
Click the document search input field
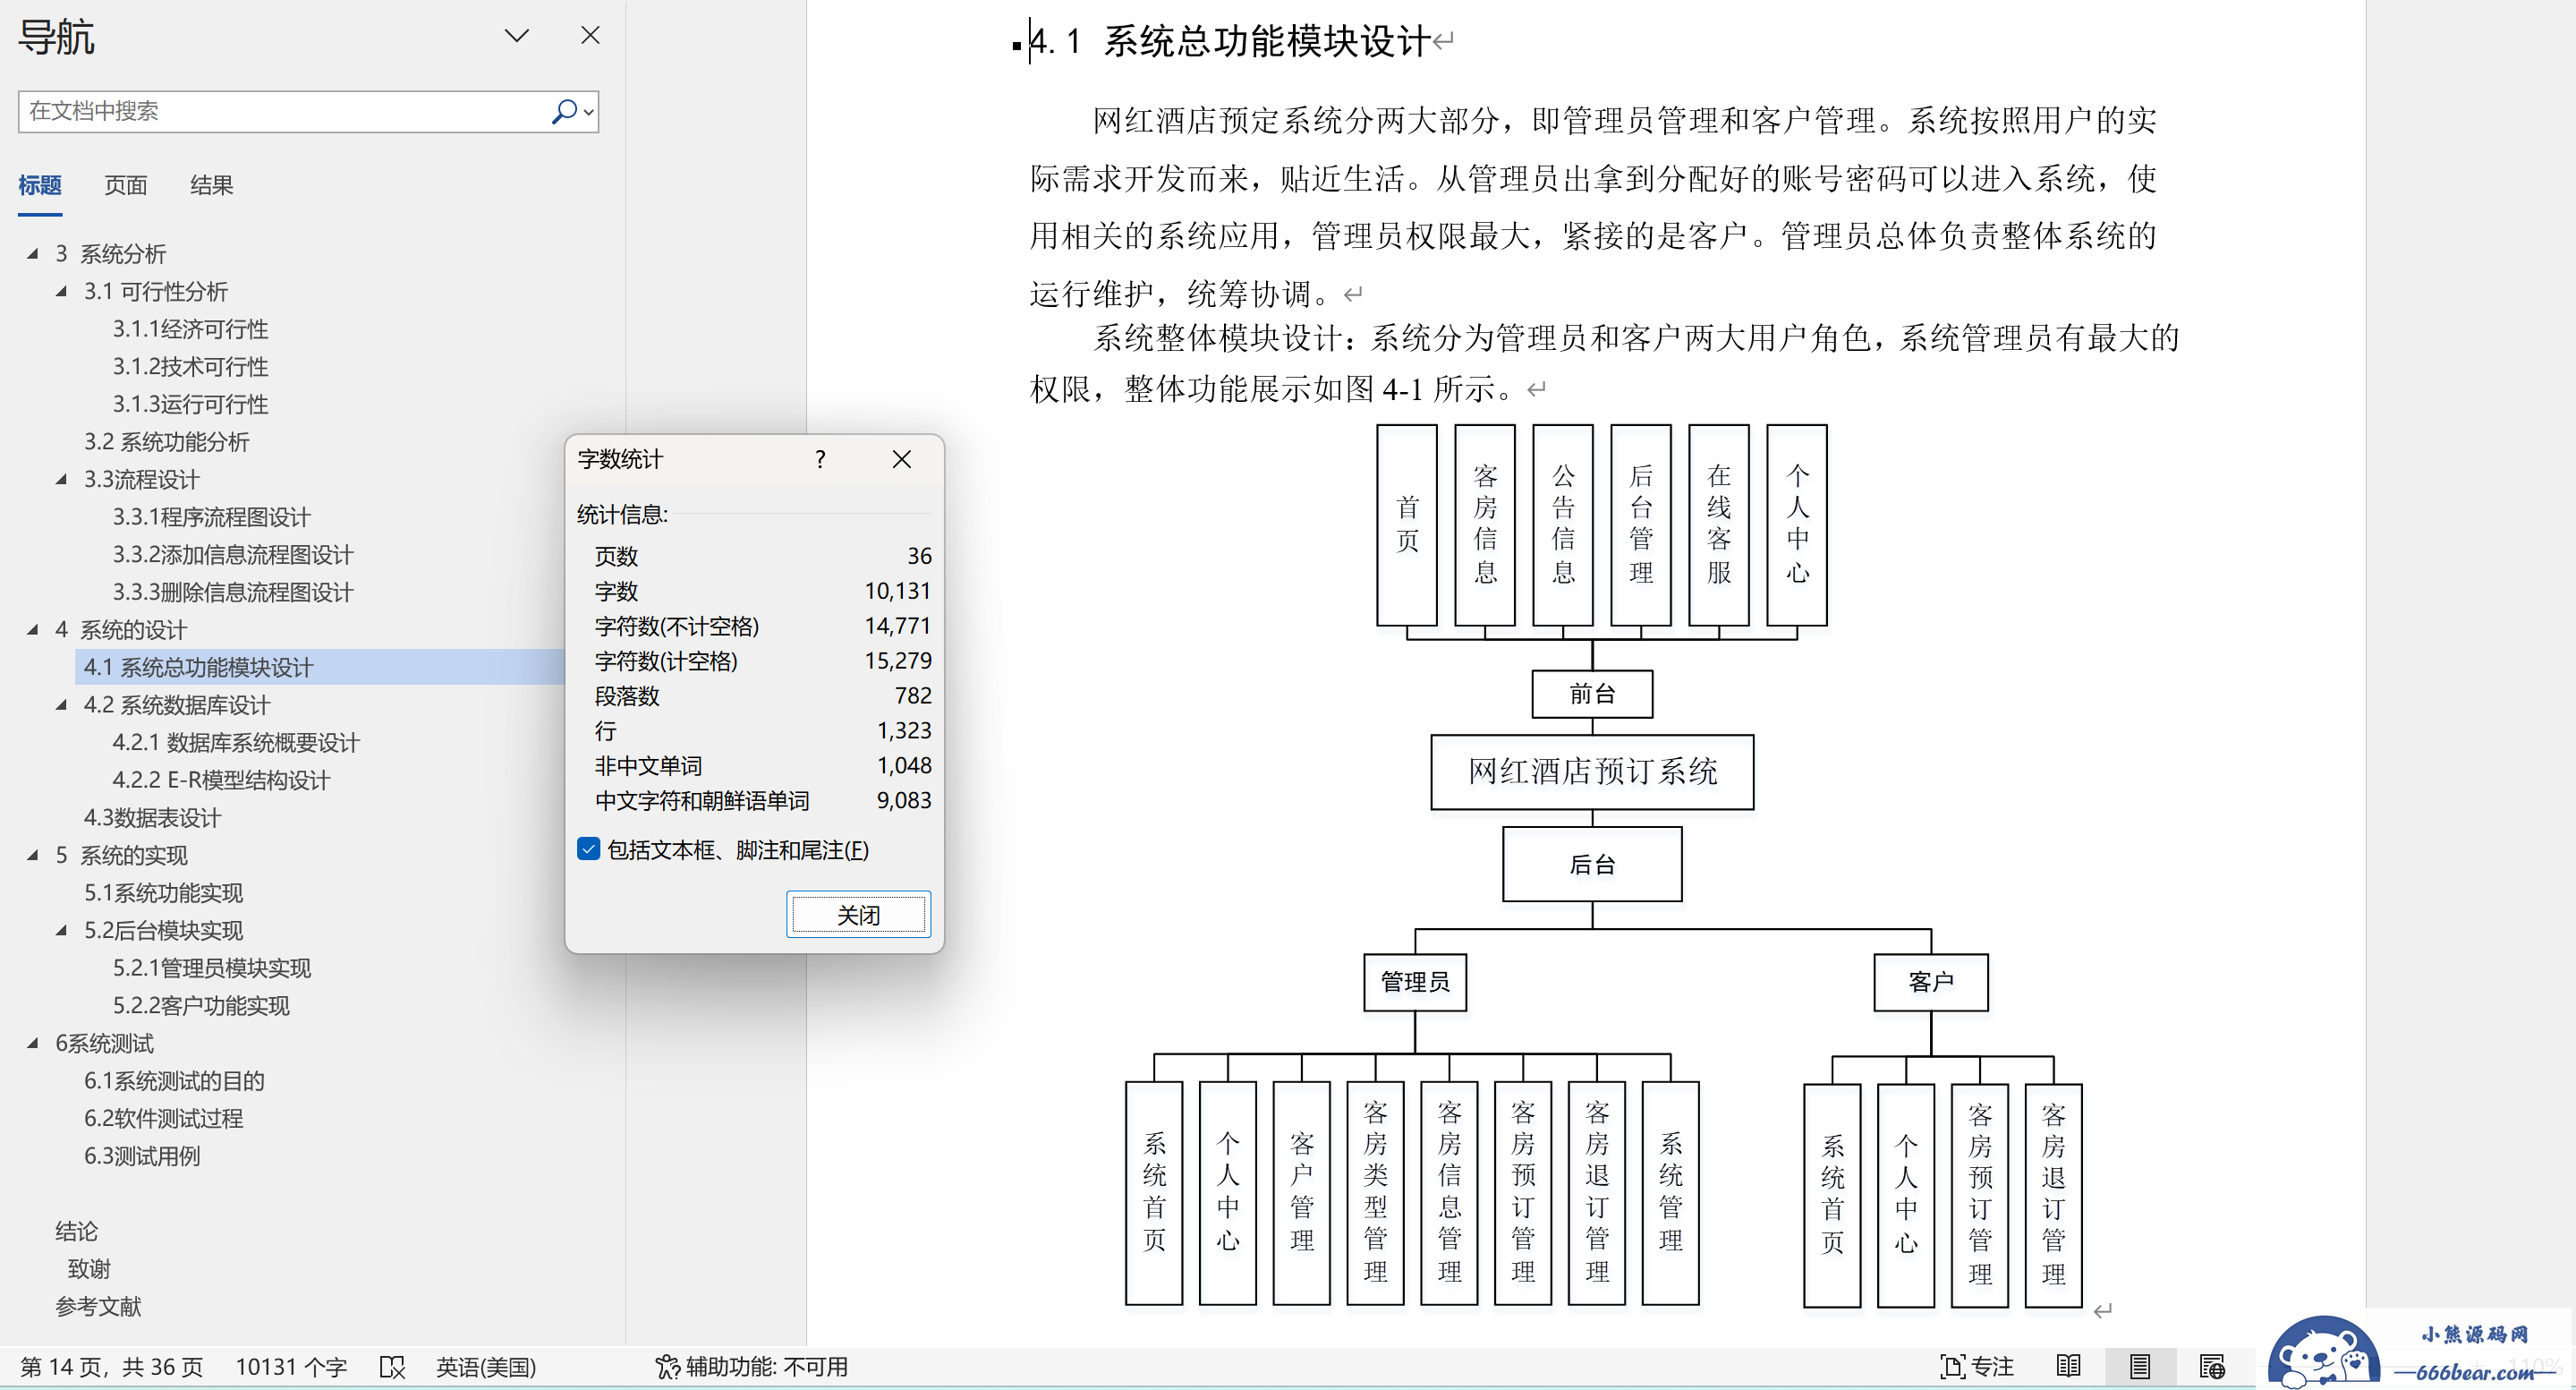285,111
